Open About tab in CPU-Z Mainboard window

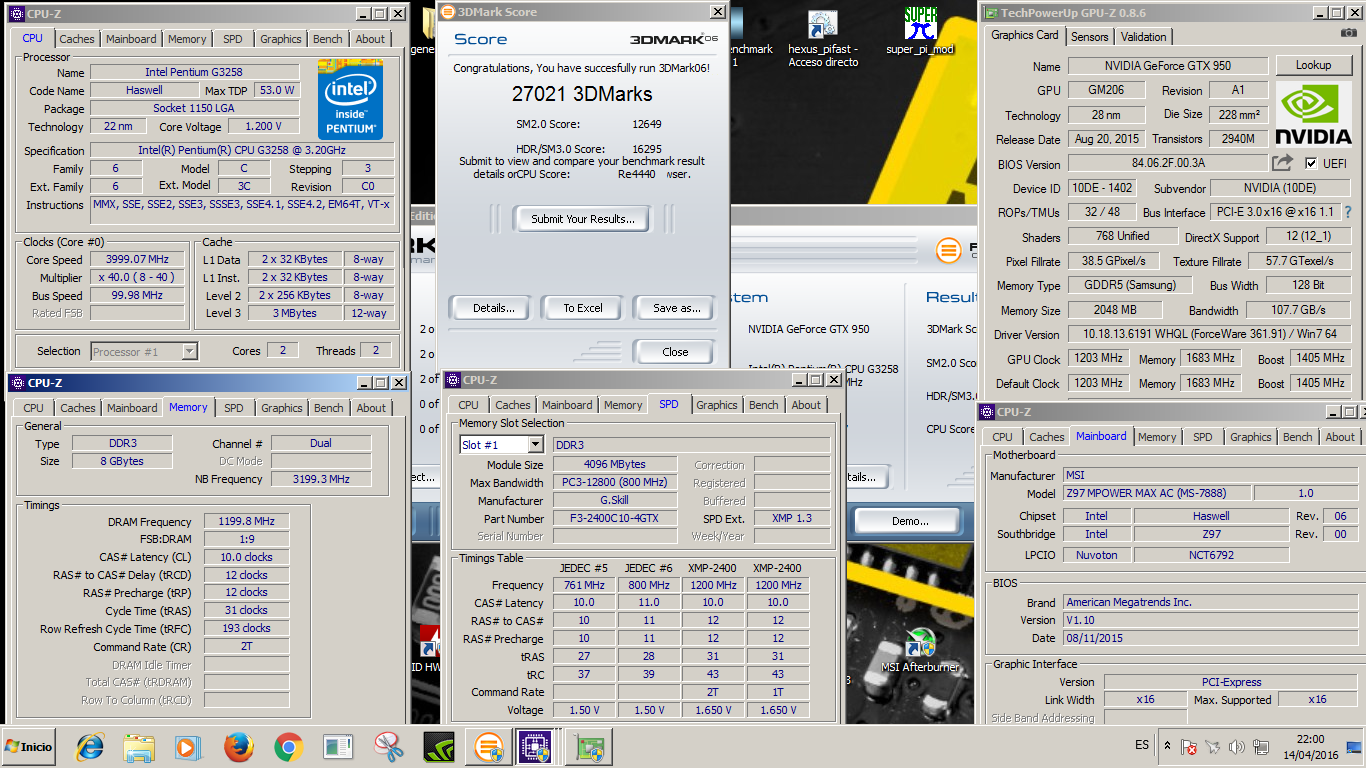(1340, 437)
